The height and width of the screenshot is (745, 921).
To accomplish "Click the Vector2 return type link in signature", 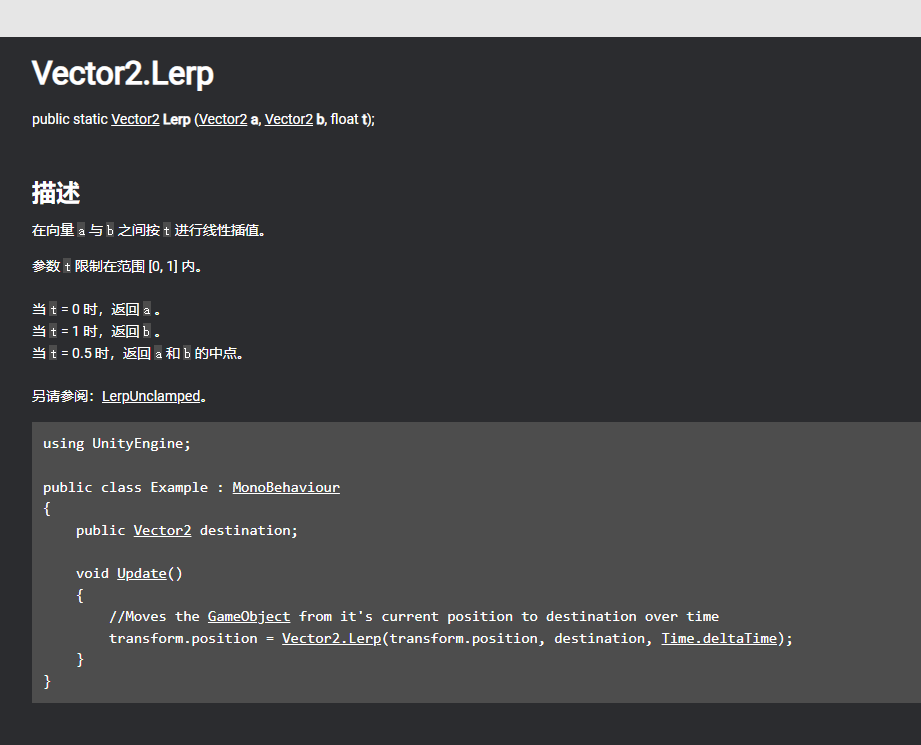I will pyautogui.click(x=135, y=119).
